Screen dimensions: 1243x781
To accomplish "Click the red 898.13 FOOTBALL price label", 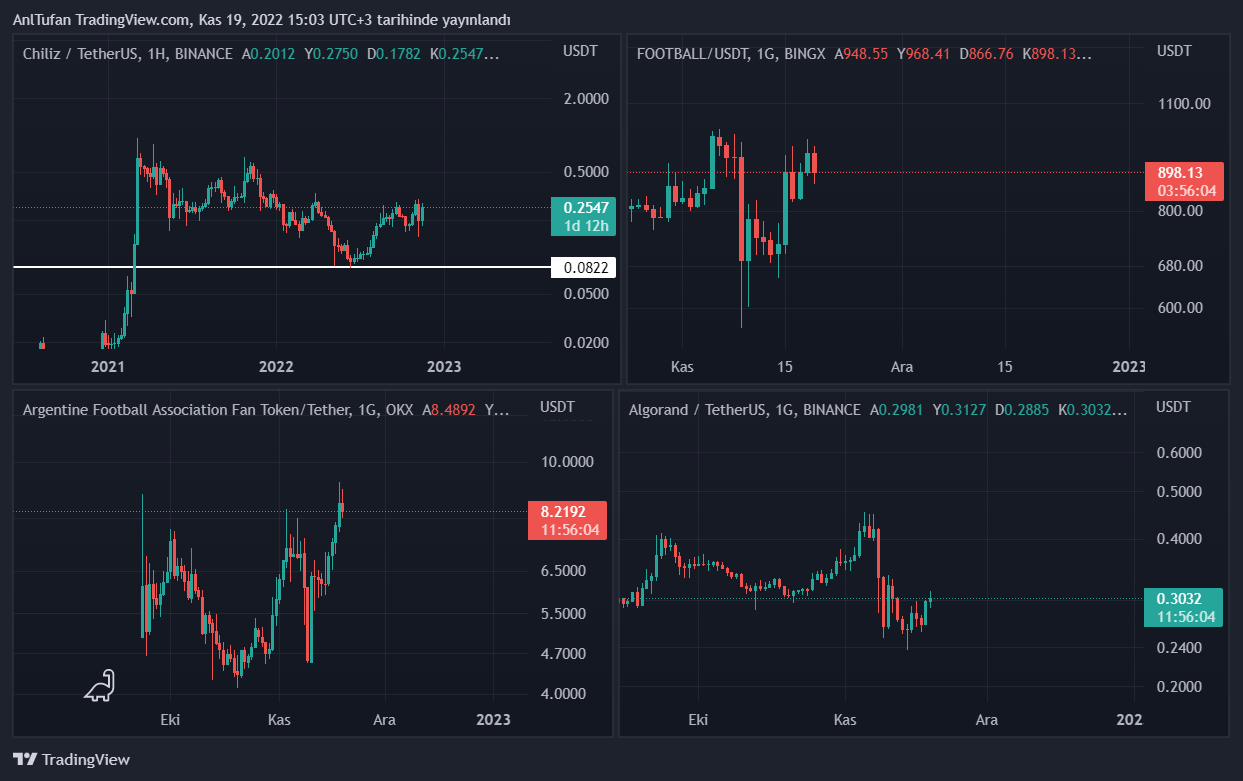I will coord(1184,181).
